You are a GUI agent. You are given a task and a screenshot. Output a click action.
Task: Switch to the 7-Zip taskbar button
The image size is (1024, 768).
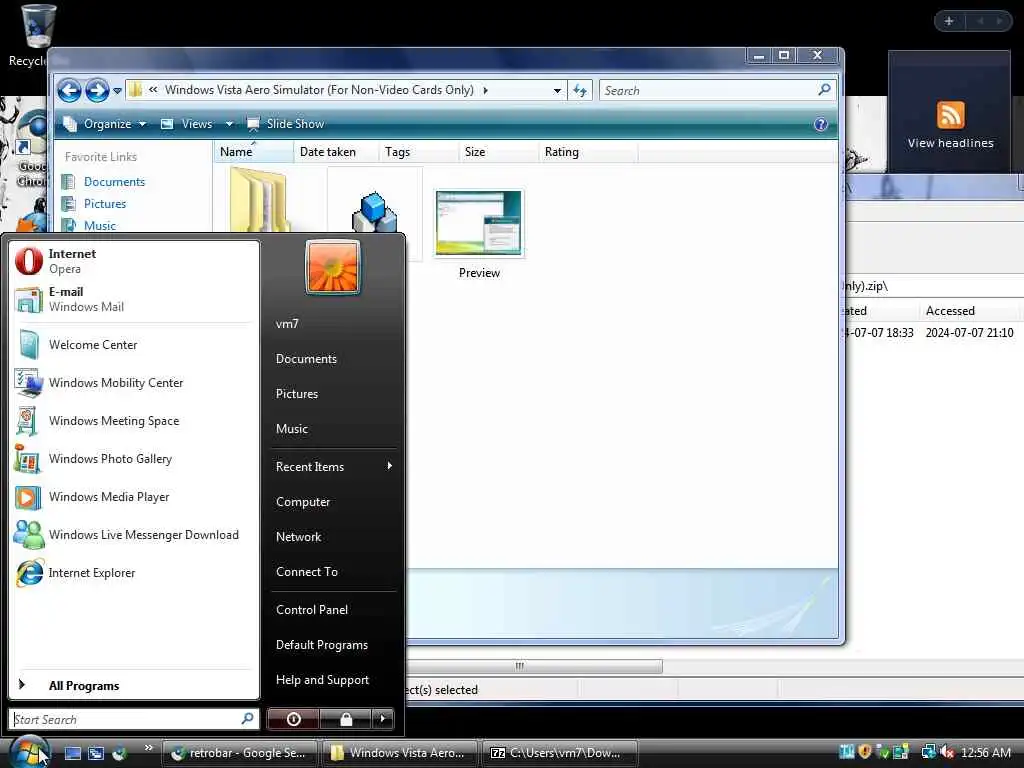pyautogui.click(x=560, y=753)
